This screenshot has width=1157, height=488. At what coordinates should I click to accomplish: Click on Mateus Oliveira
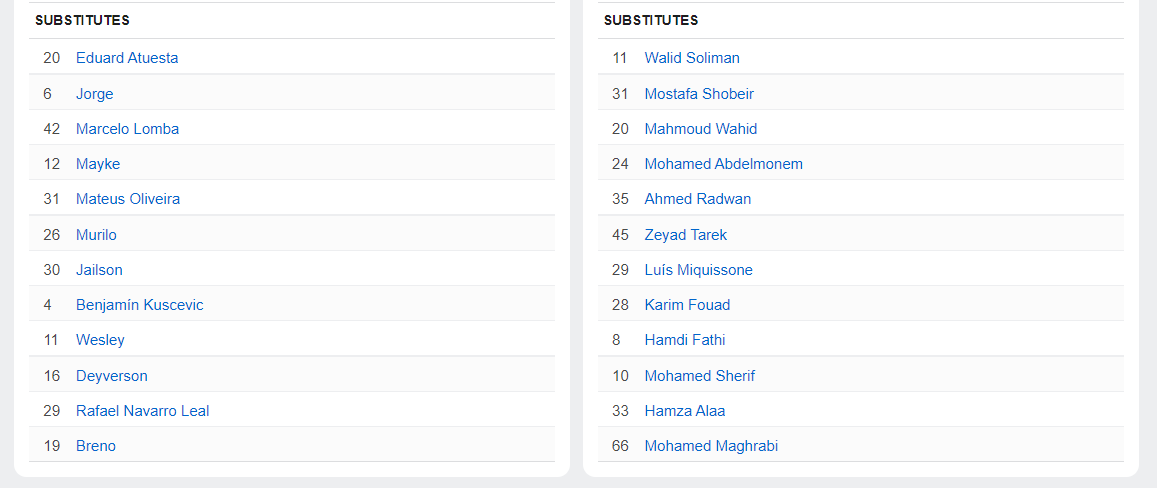tap(128, 199)
